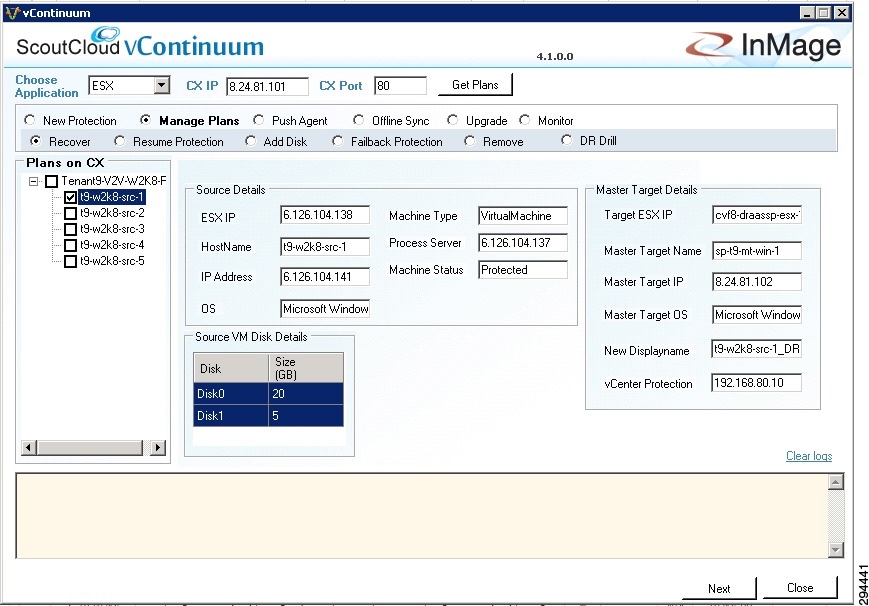Viewport: 869px width, 606px height.
Task: Click the Master Target IP field
Action: 756,282
